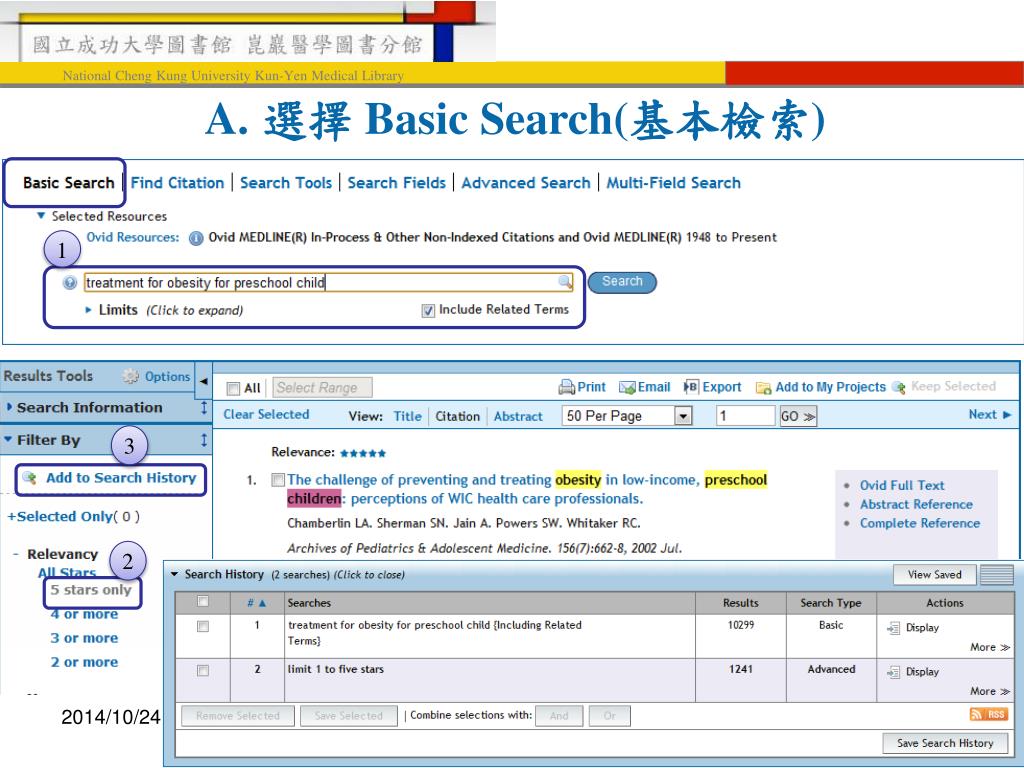Open Complete Reference link
The height and width of the screenshot is (768, 1024).
click(x=920, y=523)
